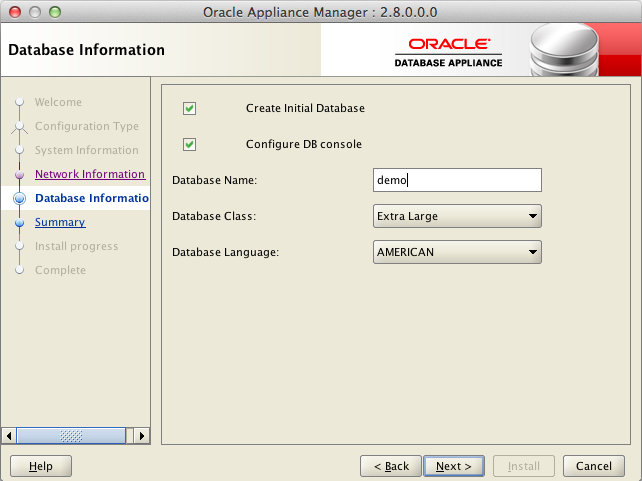
Task: Click the Configuration Type step text
Action: pos(87,126)
